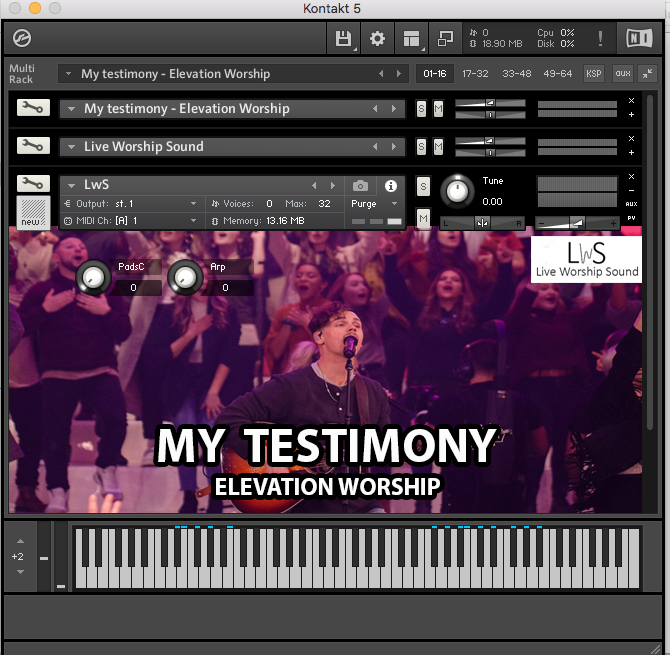Solo the LwS instrument
This screenshot has width=670, height=655.
tap(423, 187)
